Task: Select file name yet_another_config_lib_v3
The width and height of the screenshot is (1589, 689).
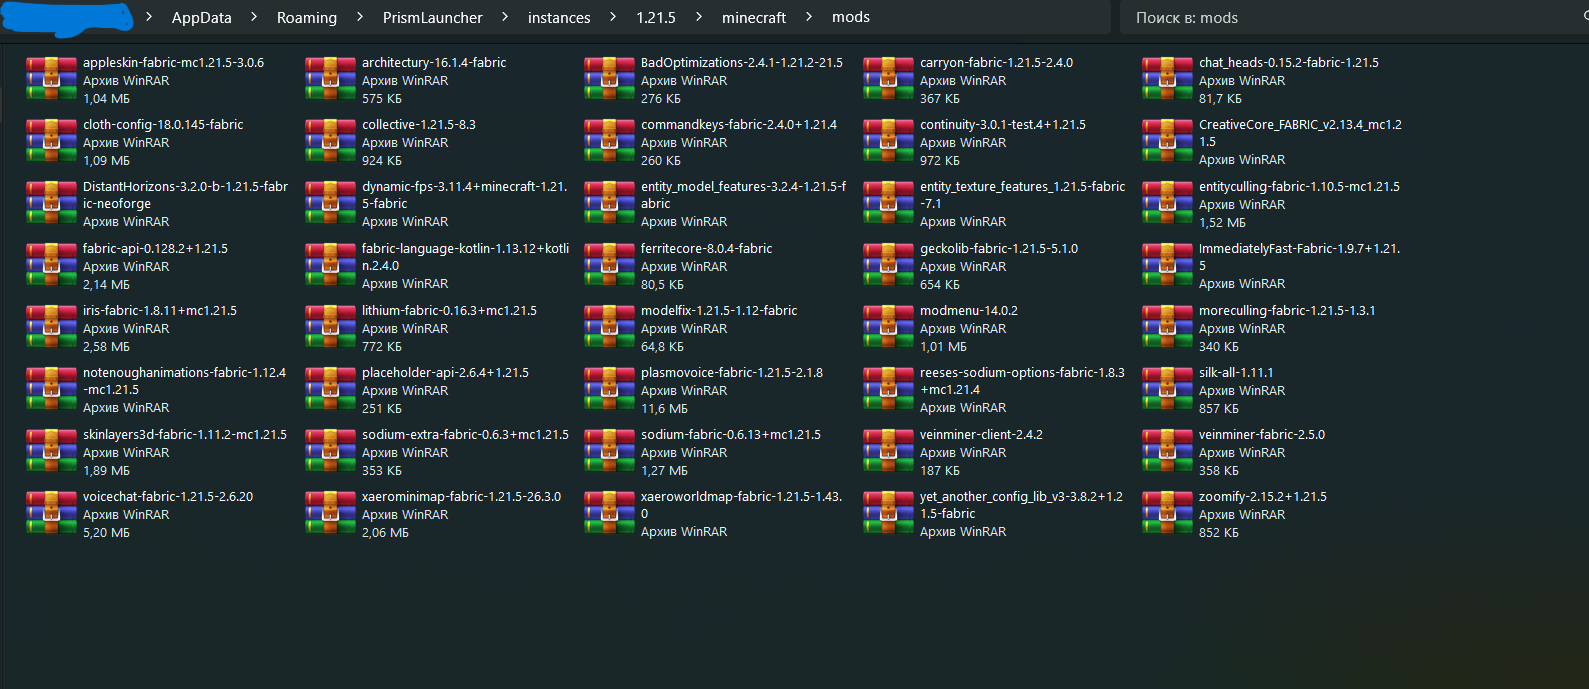Action: [x=1021, y=505]
